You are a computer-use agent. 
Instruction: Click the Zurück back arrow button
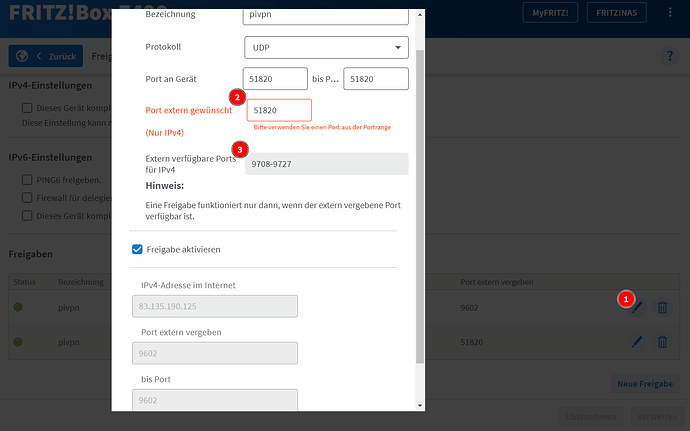[x=44, y=57]
